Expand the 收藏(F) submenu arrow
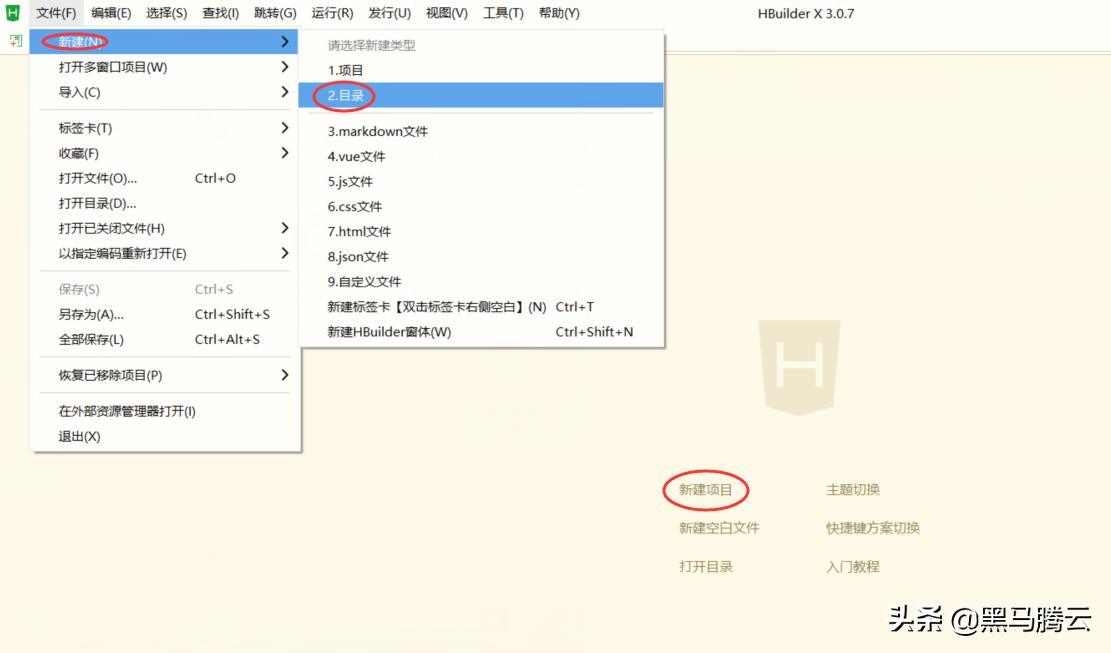The width and height of the screenshot is (1111, 653). tap(285, 153)
